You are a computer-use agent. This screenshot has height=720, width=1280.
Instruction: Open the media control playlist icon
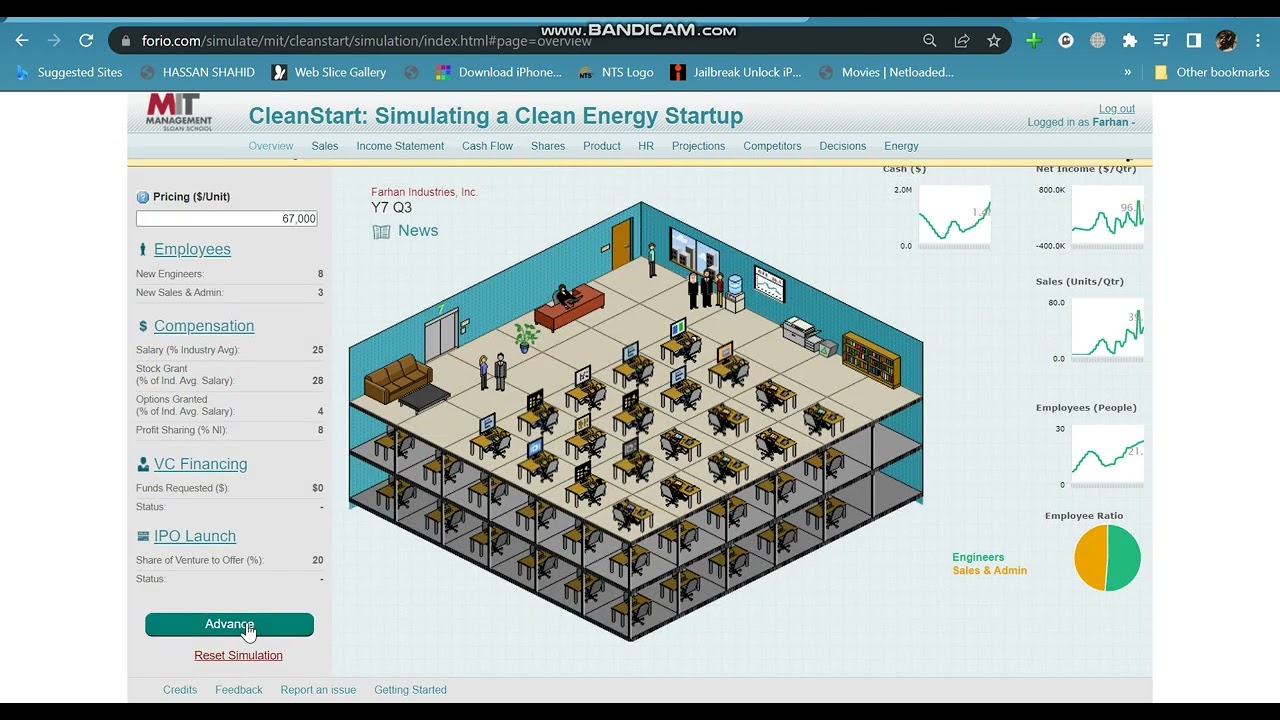coord(1162,41)
